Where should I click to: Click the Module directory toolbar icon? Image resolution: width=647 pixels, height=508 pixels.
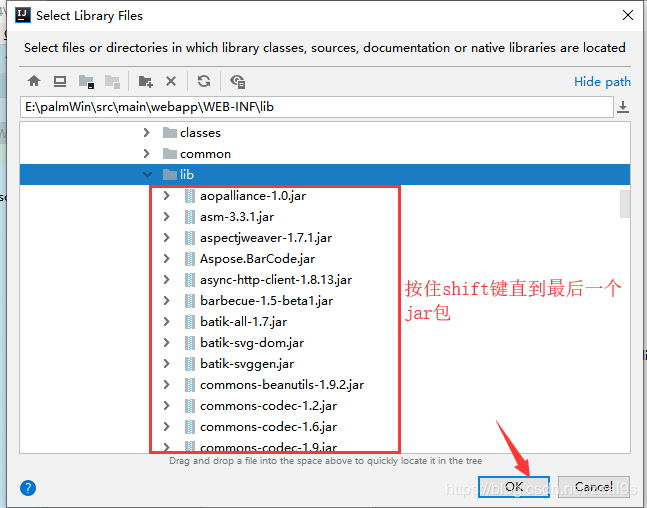click(x=112, y=81)
